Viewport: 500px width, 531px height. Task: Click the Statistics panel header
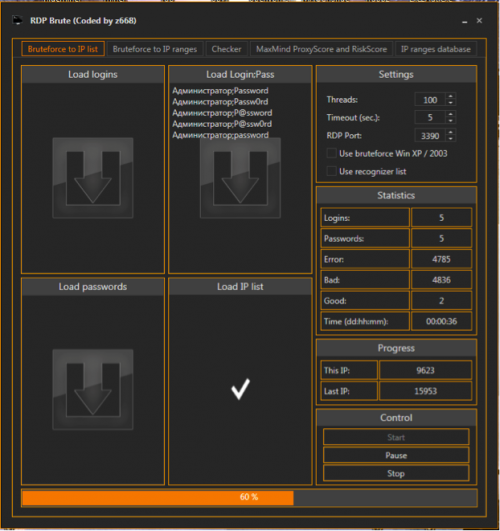[x=396, y=195]
